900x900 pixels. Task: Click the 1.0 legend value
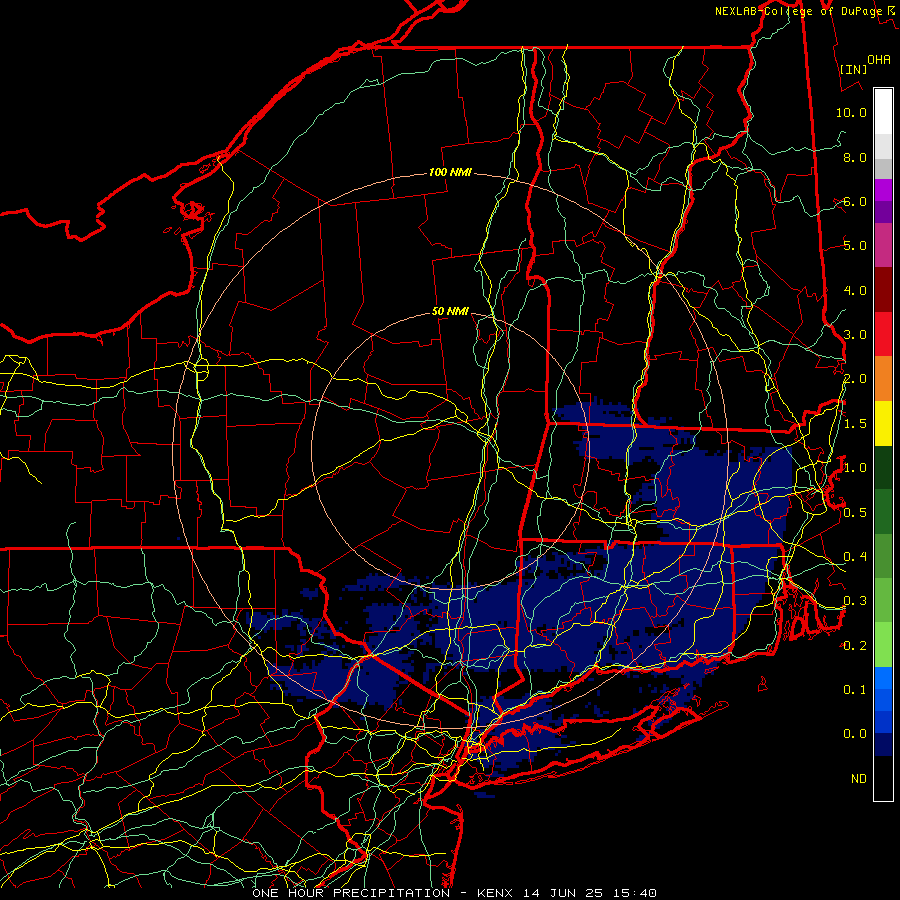click(x=855, y=468)
